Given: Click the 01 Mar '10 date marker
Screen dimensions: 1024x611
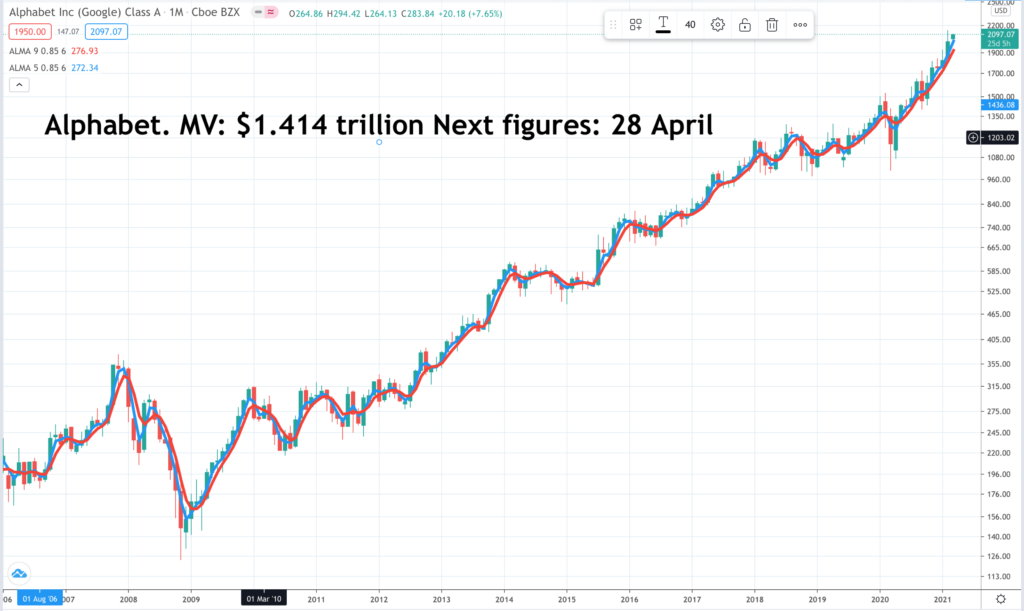Looking at the screenshot, I should coord(264,599).
